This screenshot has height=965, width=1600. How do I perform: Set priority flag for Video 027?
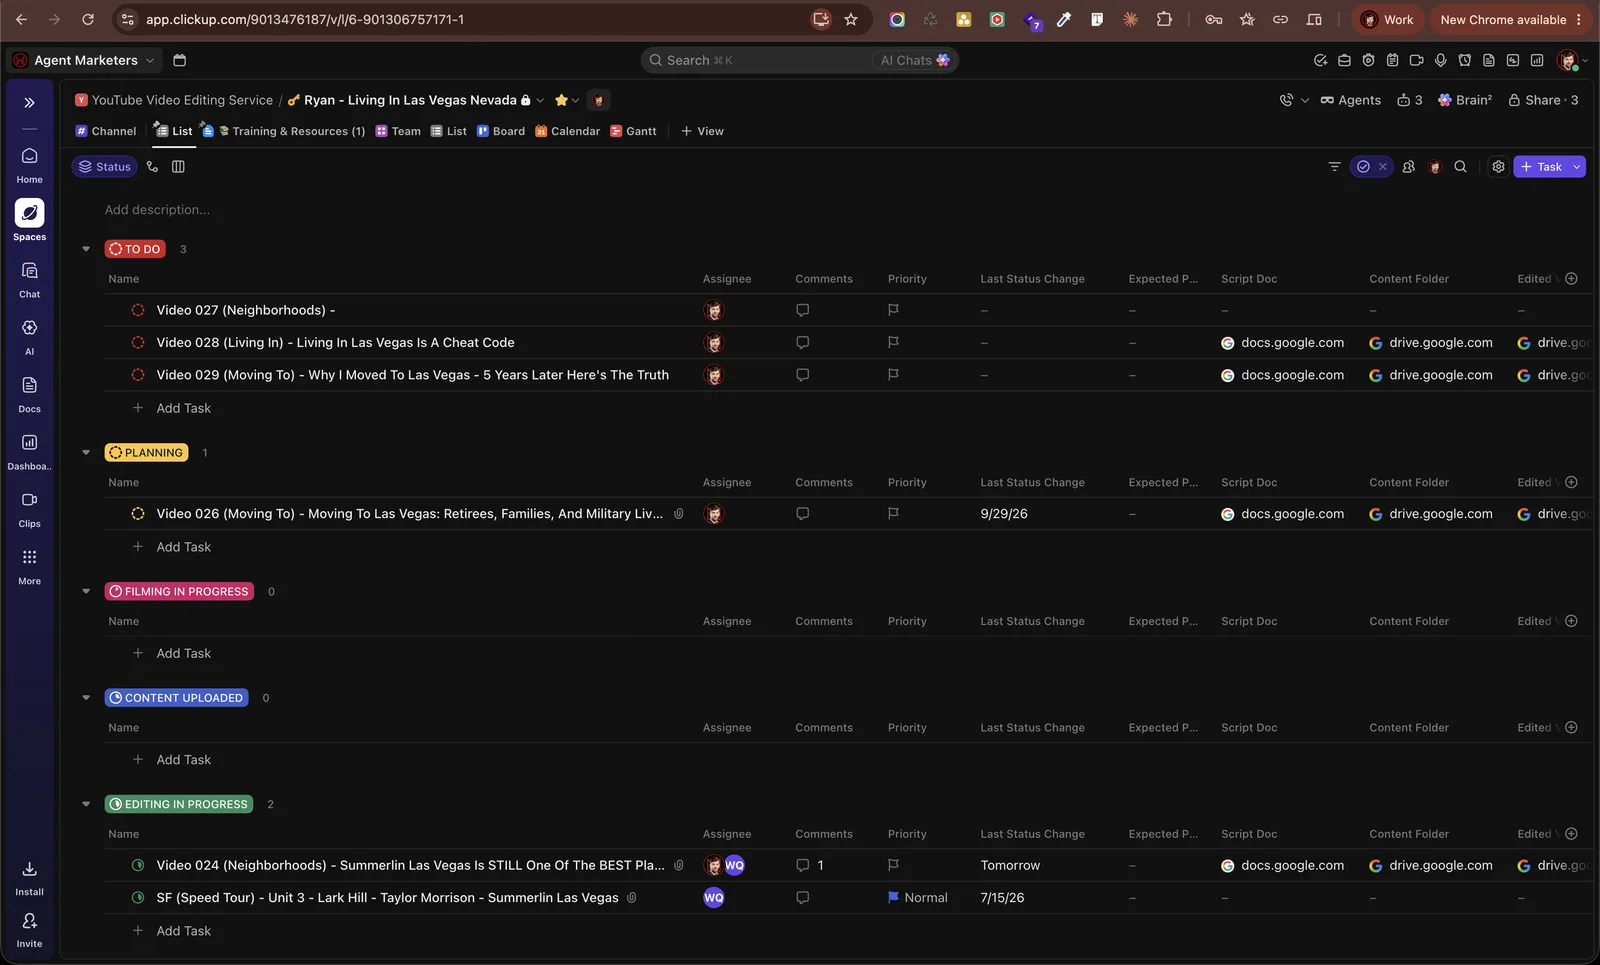[x=893, y=310]
